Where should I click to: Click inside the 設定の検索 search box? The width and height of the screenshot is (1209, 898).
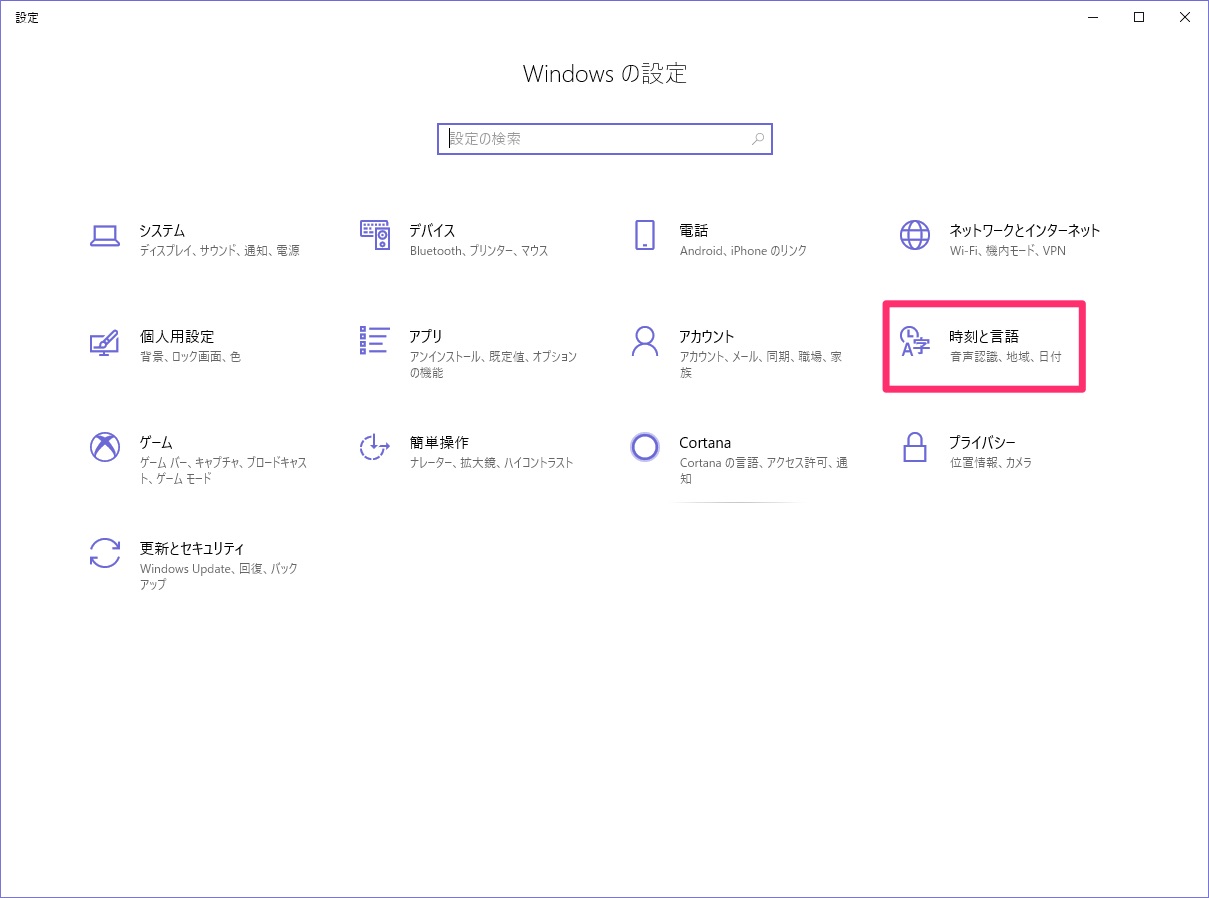tap(605, 139)
